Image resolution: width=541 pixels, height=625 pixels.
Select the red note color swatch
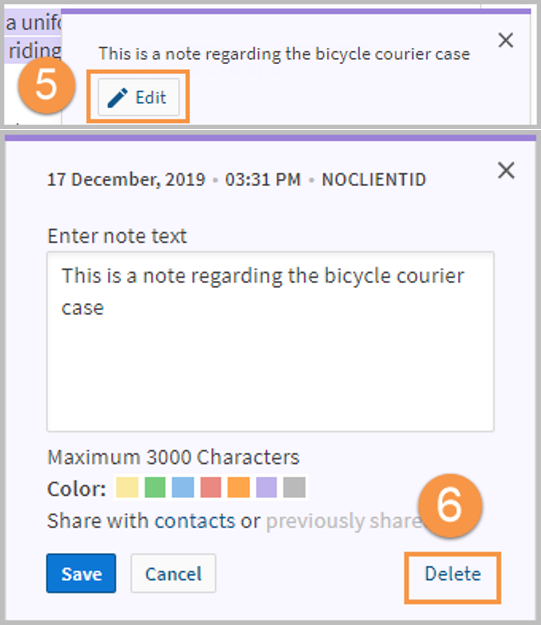[x=211, y=487]
